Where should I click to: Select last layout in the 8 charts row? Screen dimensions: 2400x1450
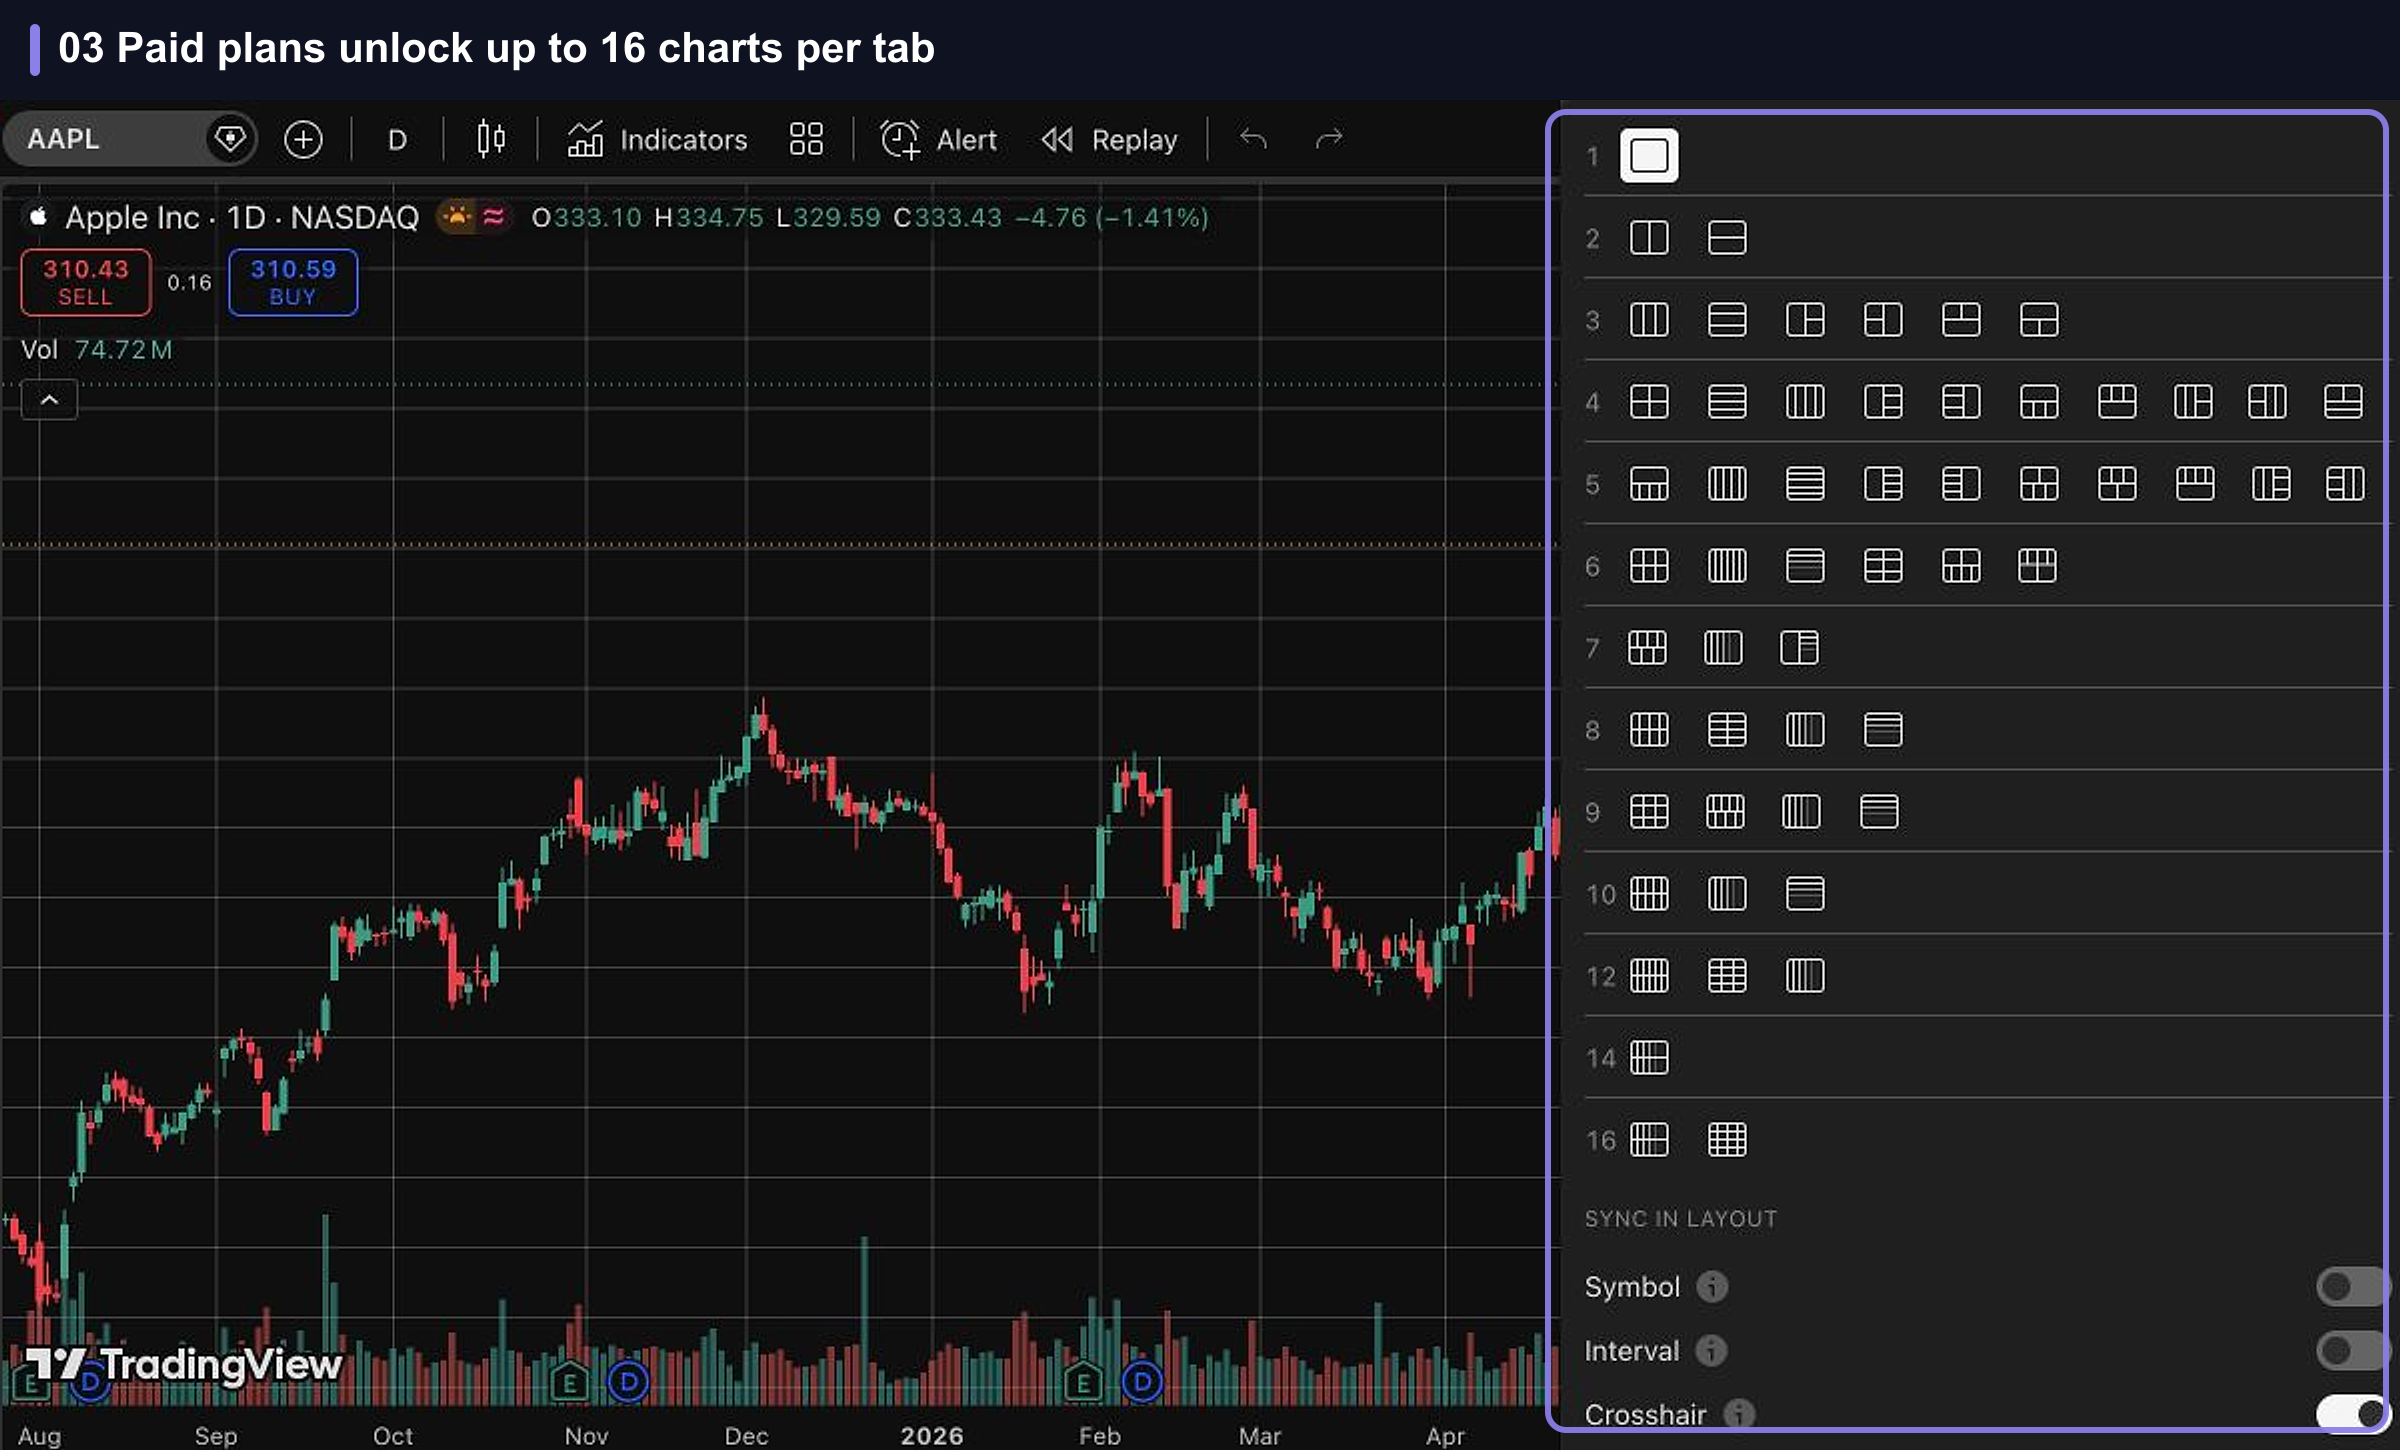coord(1883,730)
